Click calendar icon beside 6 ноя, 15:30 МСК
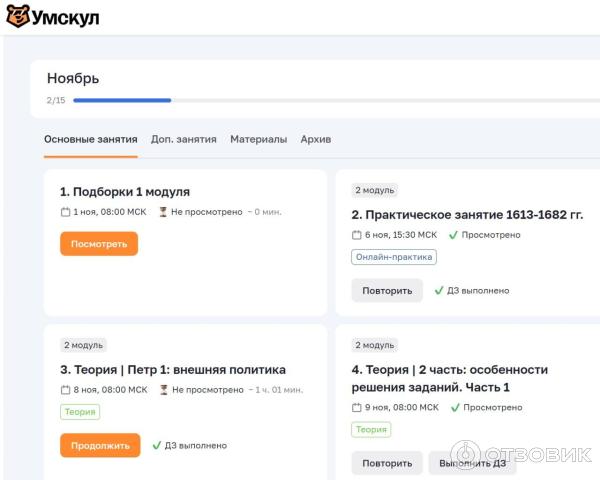The height and width of the screenshot is (480, 600). pyautogui.click(x=357, y=235)
